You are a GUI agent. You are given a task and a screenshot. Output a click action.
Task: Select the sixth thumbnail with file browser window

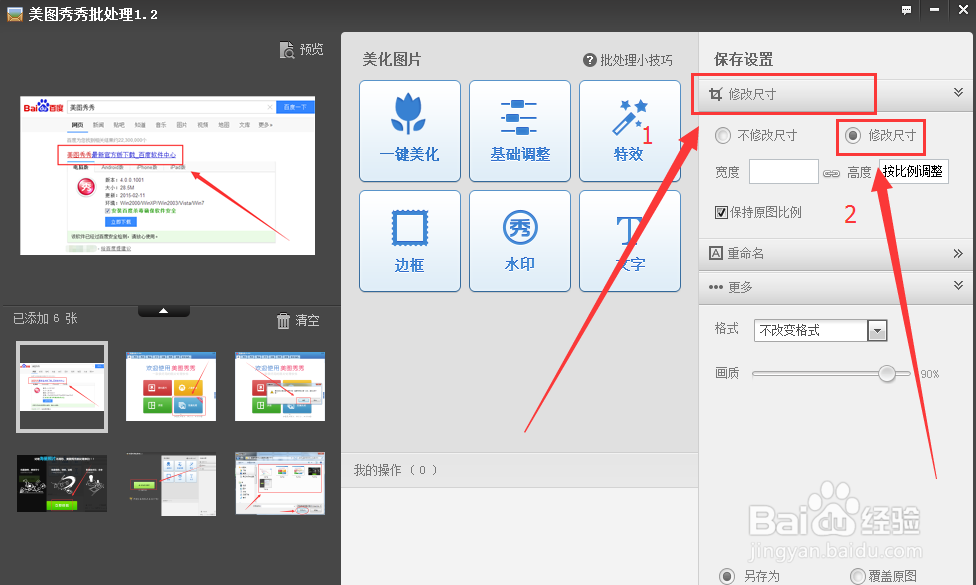click(x=280, y=484)
